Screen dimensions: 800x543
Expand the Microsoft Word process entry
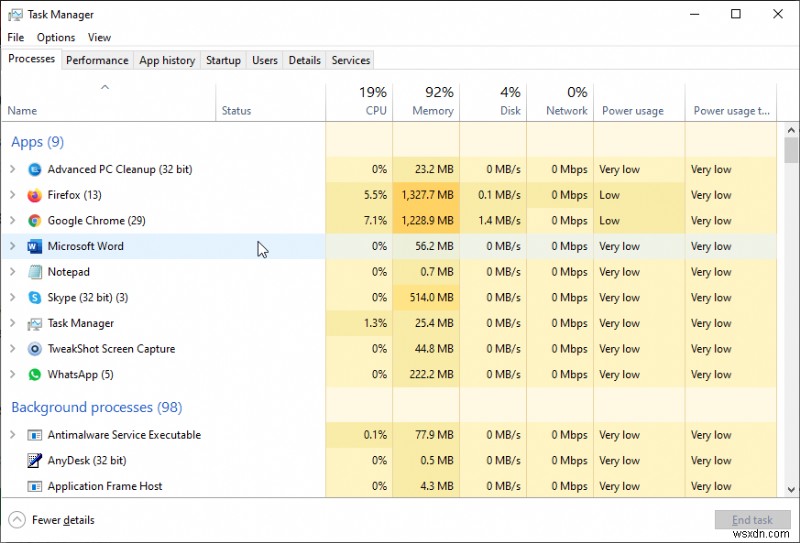point(13,246)
